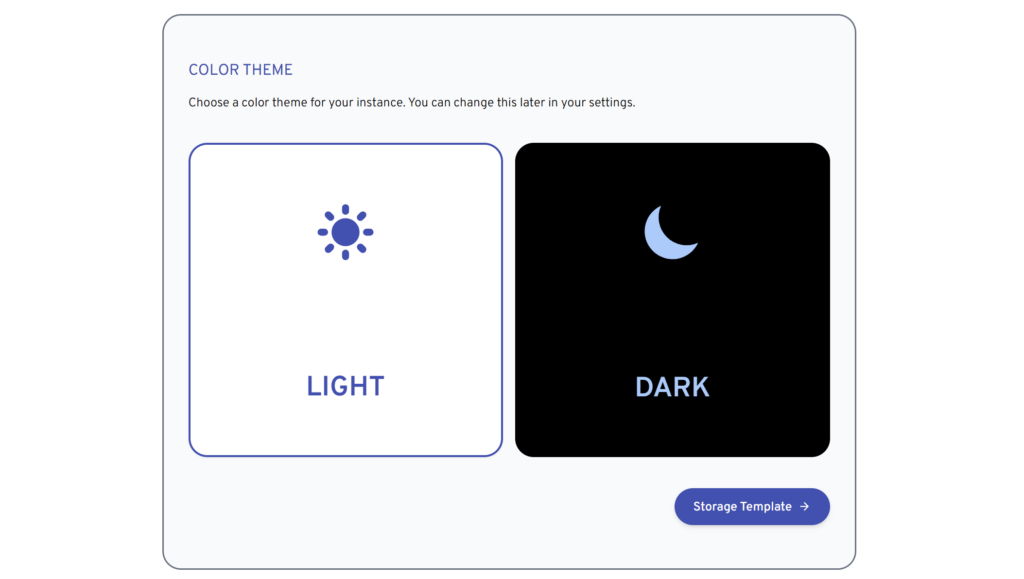Screen dimensions: 1024x579
Task: Click the LIGHT label text
Action: click(345, 387)
